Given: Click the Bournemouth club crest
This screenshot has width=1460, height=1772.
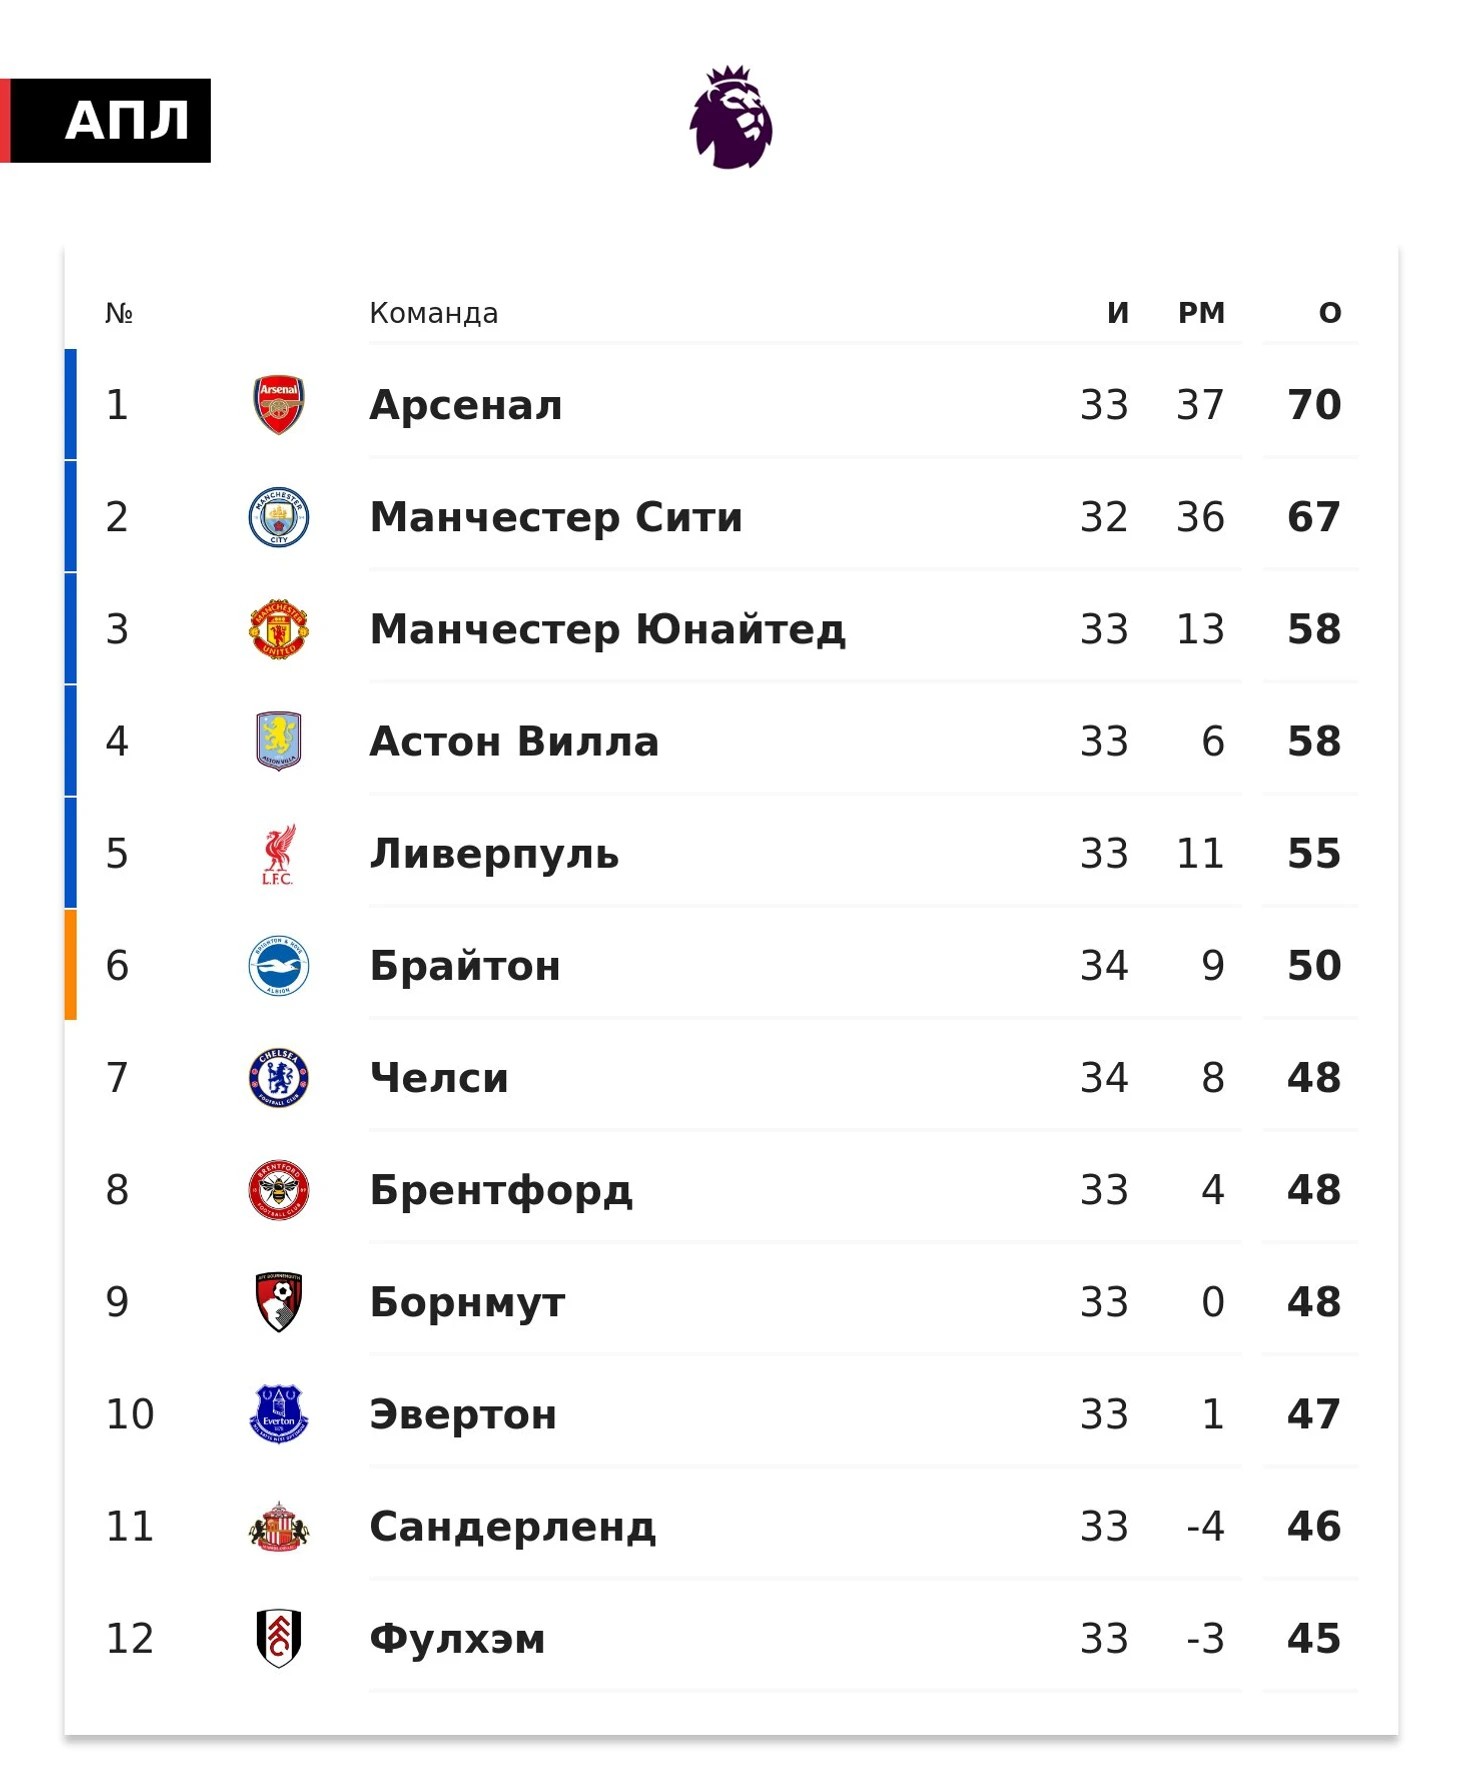Looking at the screenshot, I should click(278, 1302).
